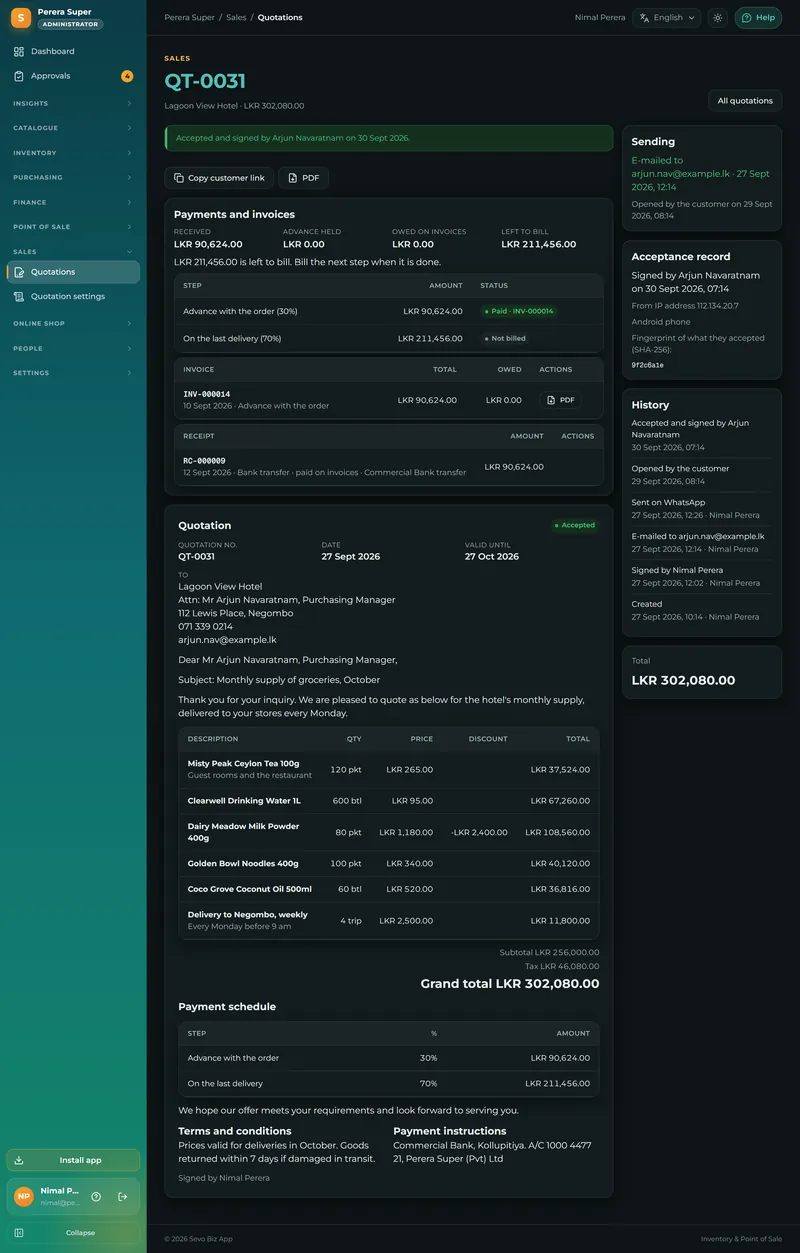Screen dimensions: 800x1253
Task: Click Nimal Perera in the top bar
Action: click(600, 17)
